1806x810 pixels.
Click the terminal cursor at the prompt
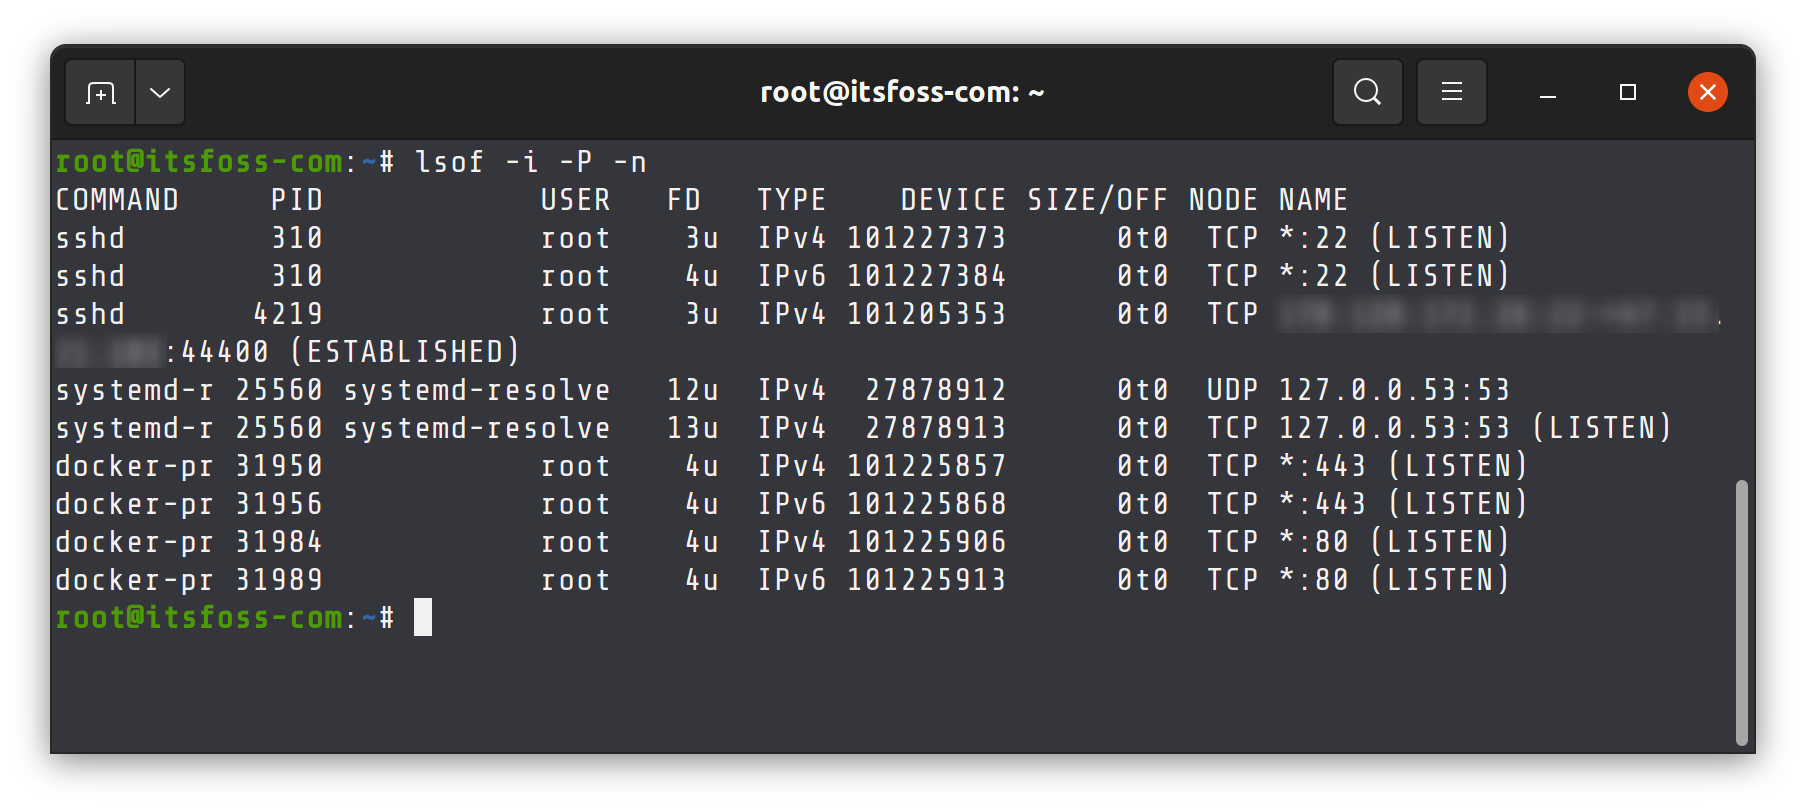pos(423,617)
